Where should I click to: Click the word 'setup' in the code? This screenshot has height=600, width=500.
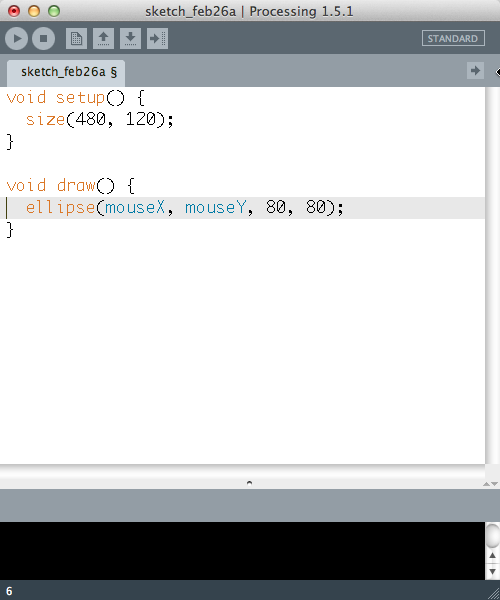tap(81, 98)
